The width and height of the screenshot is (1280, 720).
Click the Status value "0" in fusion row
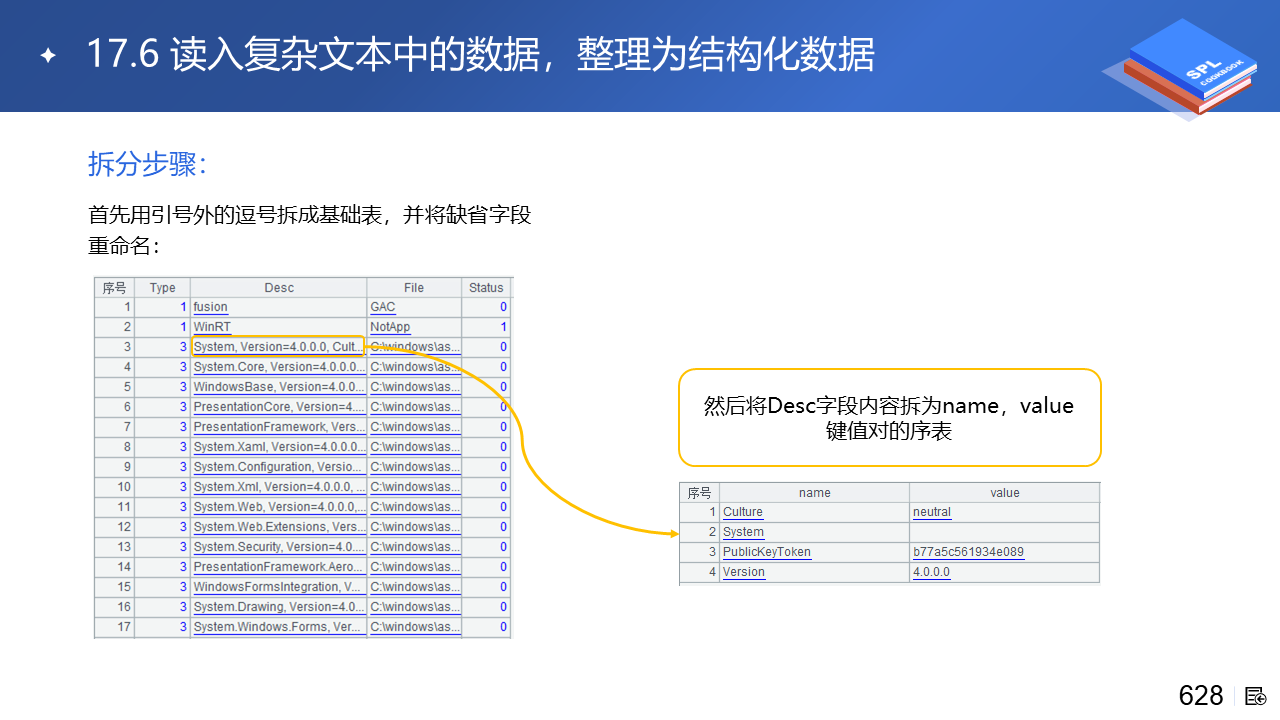coord(486,307)
